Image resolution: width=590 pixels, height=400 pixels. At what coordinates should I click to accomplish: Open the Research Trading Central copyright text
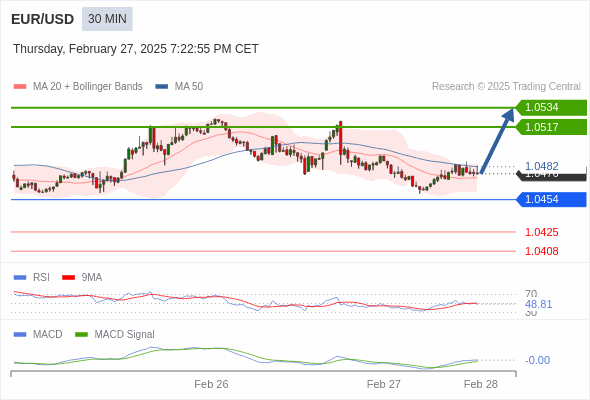coord(506,87)
